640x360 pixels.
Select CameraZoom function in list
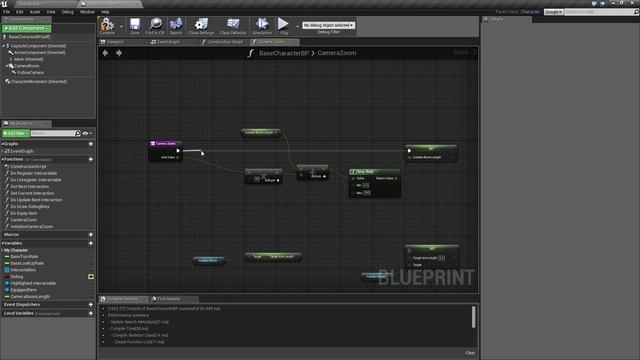pos(24,220)
